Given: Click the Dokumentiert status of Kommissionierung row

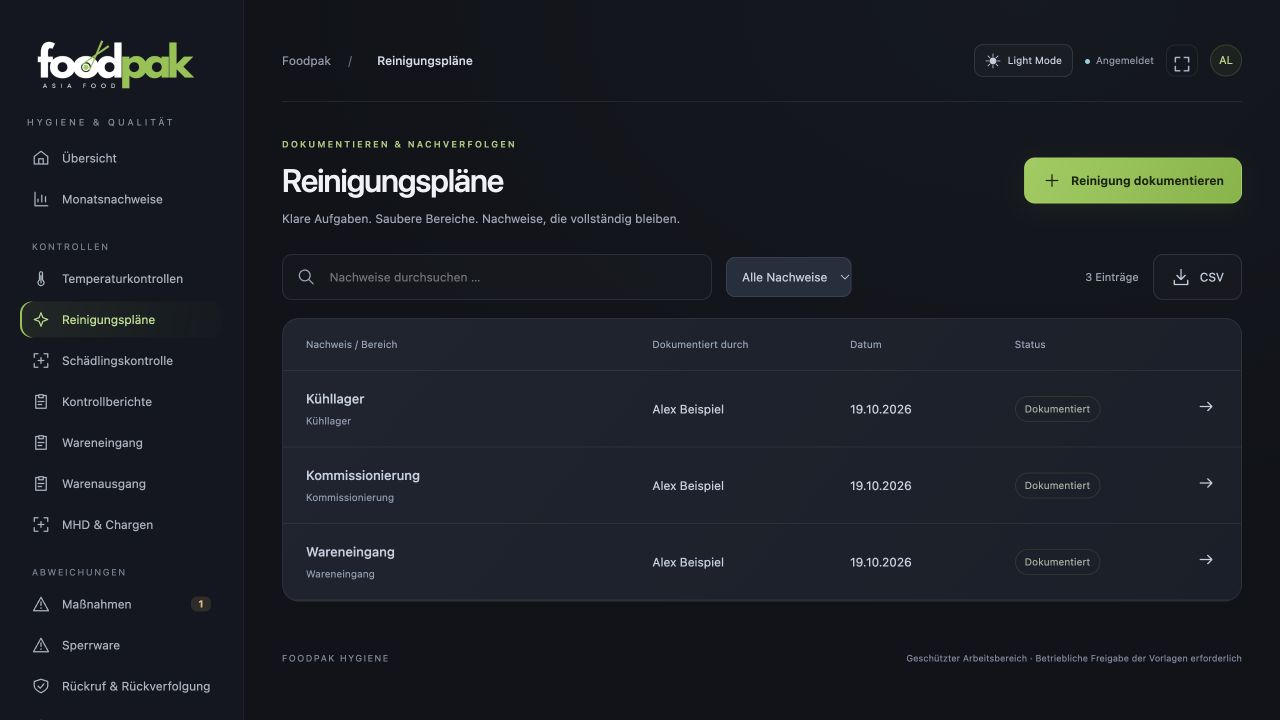Looking at the screenshot, I should [1057, 485].
